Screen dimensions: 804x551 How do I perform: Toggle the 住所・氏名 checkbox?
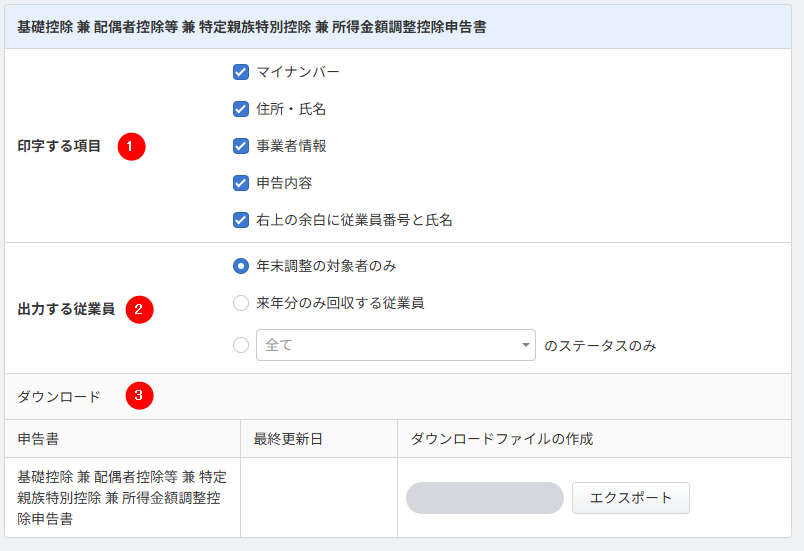(240, 109)
